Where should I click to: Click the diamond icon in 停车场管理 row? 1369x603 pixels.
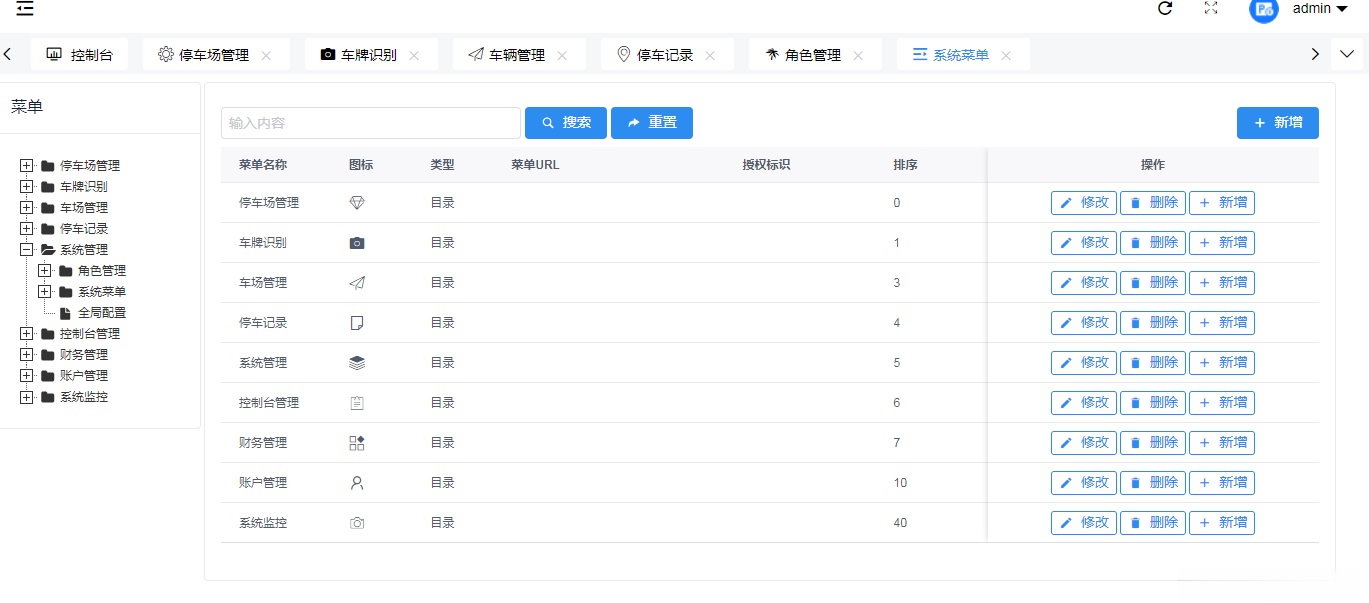[x=357, y=203]
